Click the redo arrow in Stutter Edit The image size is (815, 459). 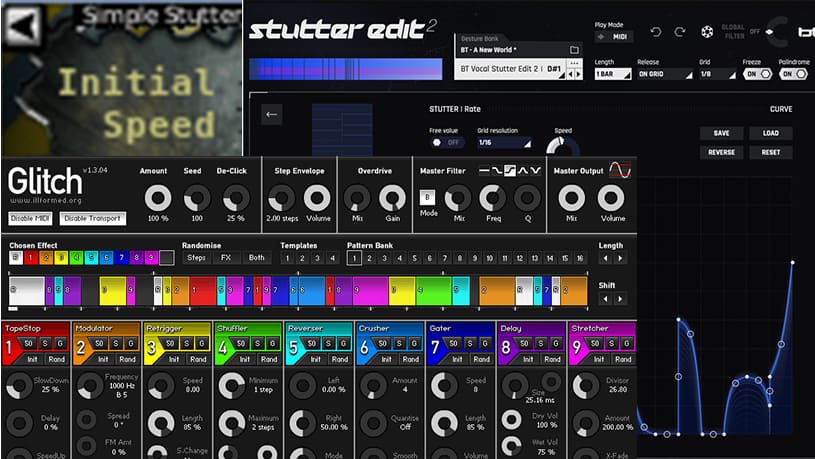(x=680, y=32)
